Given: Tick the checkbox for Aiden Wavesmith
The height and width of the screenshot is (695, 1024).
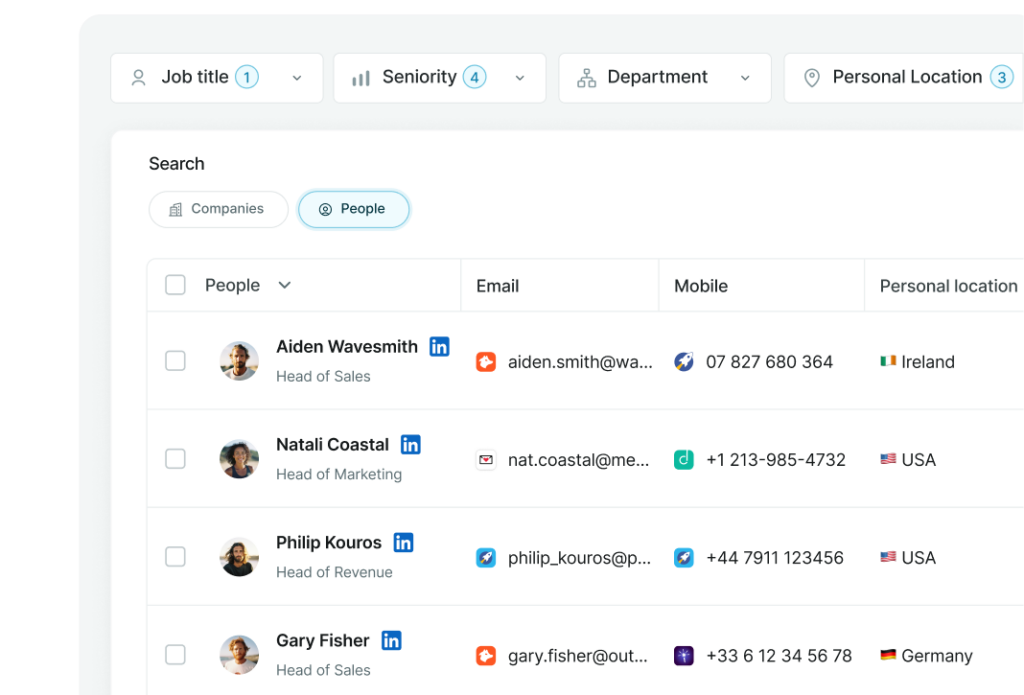Looking at the screenshot, I should tap(175, 361).
